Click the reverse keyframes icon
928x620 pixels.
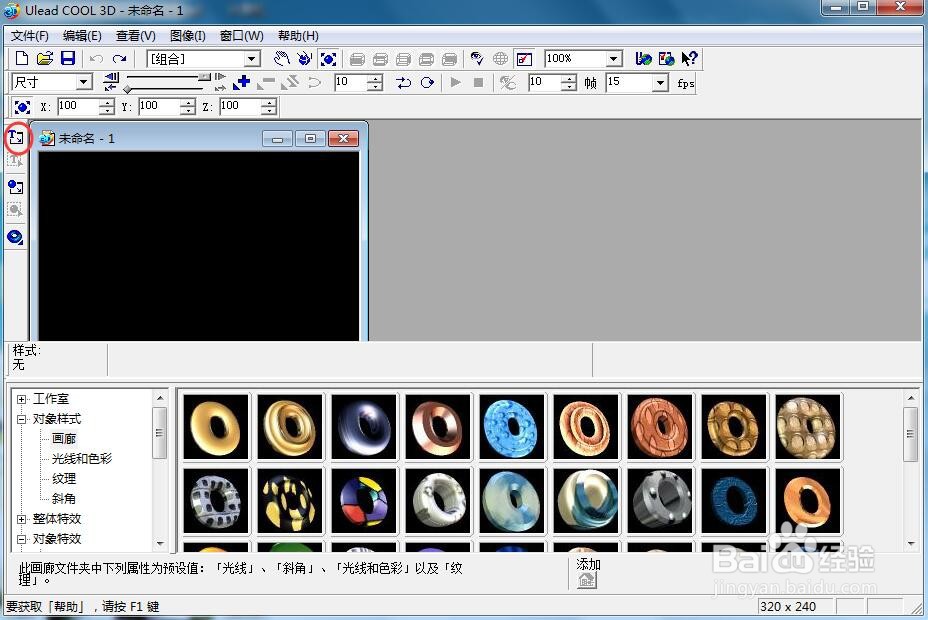289,82
